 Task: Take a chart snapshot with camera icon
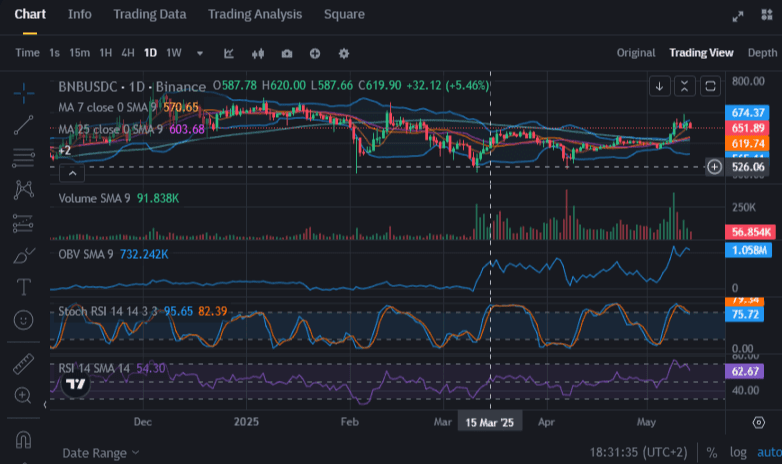pos(287,53)
